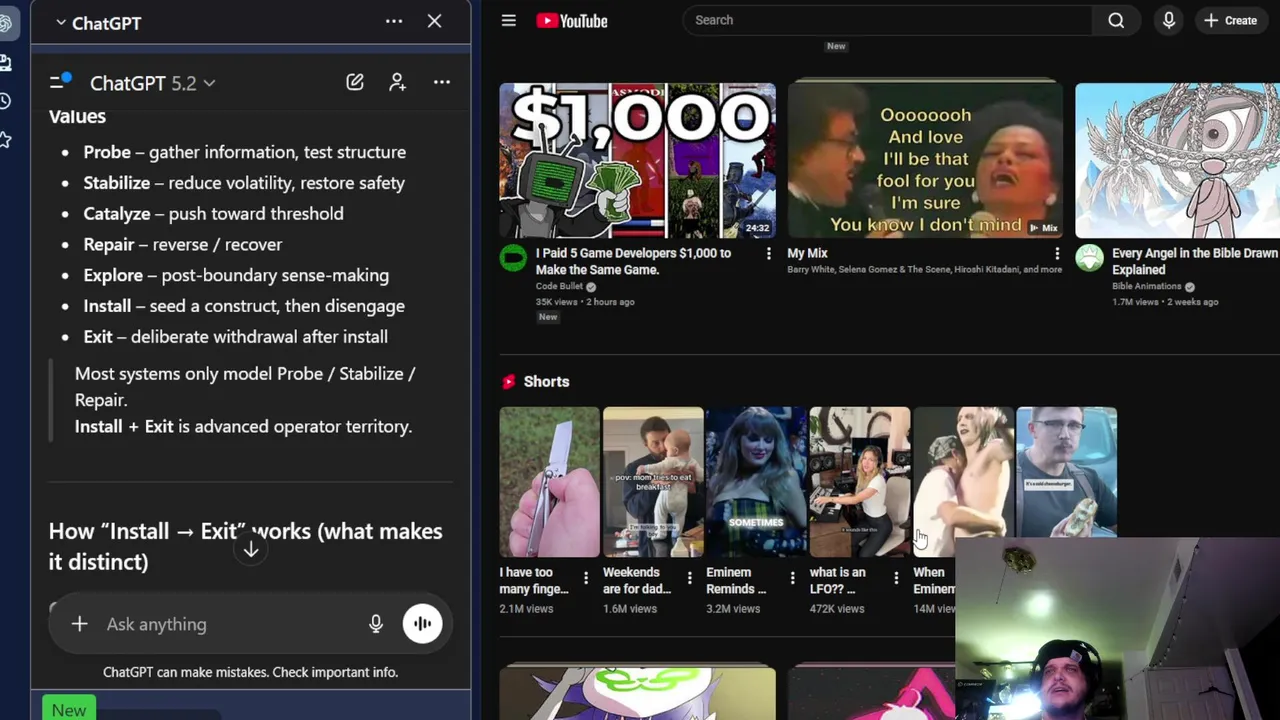Open the cheeseburger short thumbnail
Screen dimensions: 1280x720
tap(1066, 472)
